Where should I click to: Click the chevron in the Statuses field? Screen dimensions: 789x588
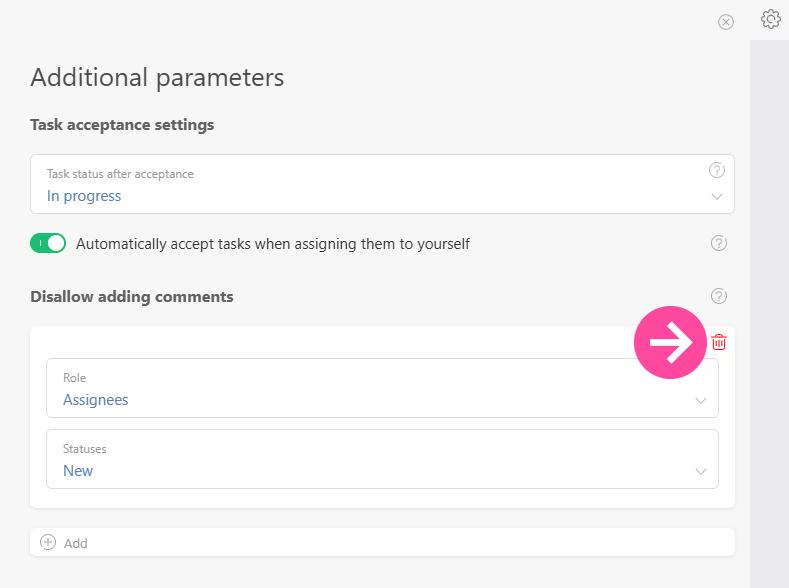[700, 472]
